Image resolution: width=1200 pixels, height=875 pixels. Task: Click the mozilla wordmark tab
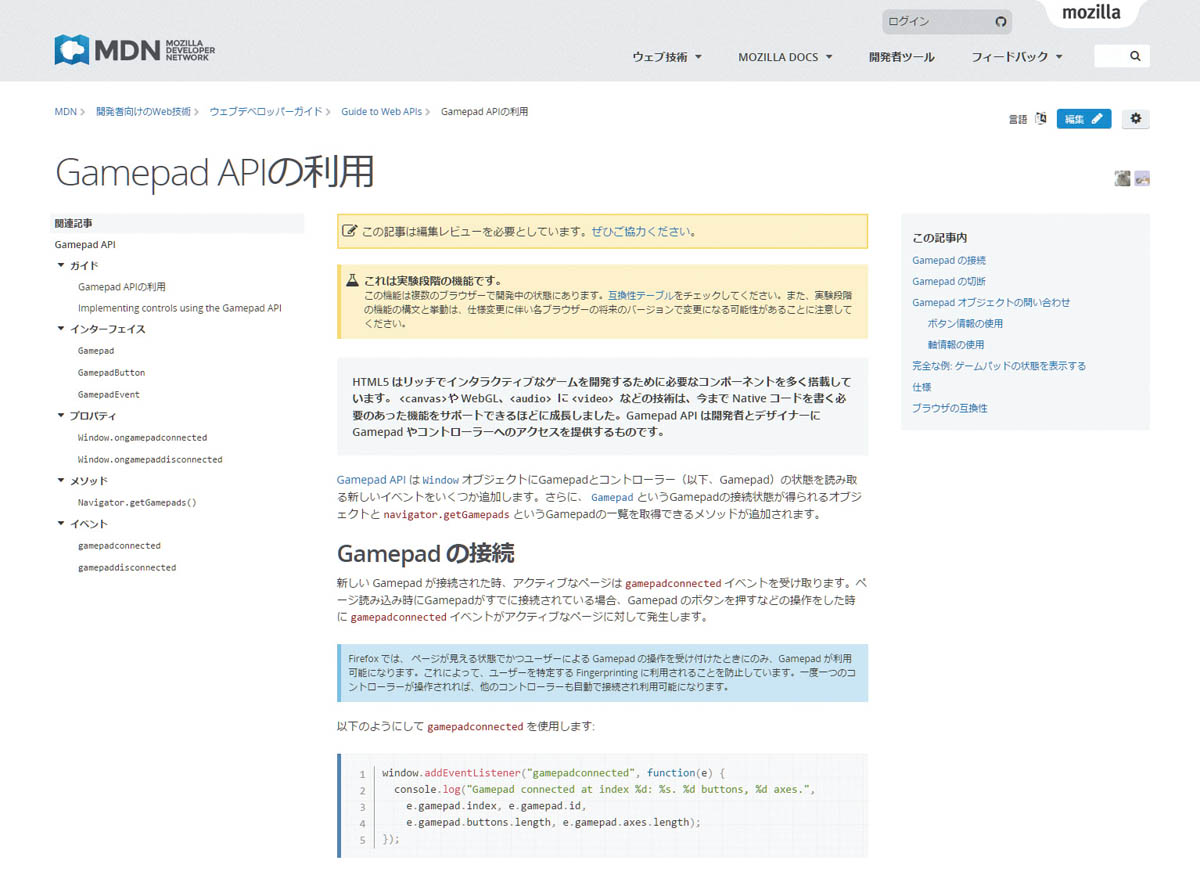pyautogui.click(x=1091, y=13)
